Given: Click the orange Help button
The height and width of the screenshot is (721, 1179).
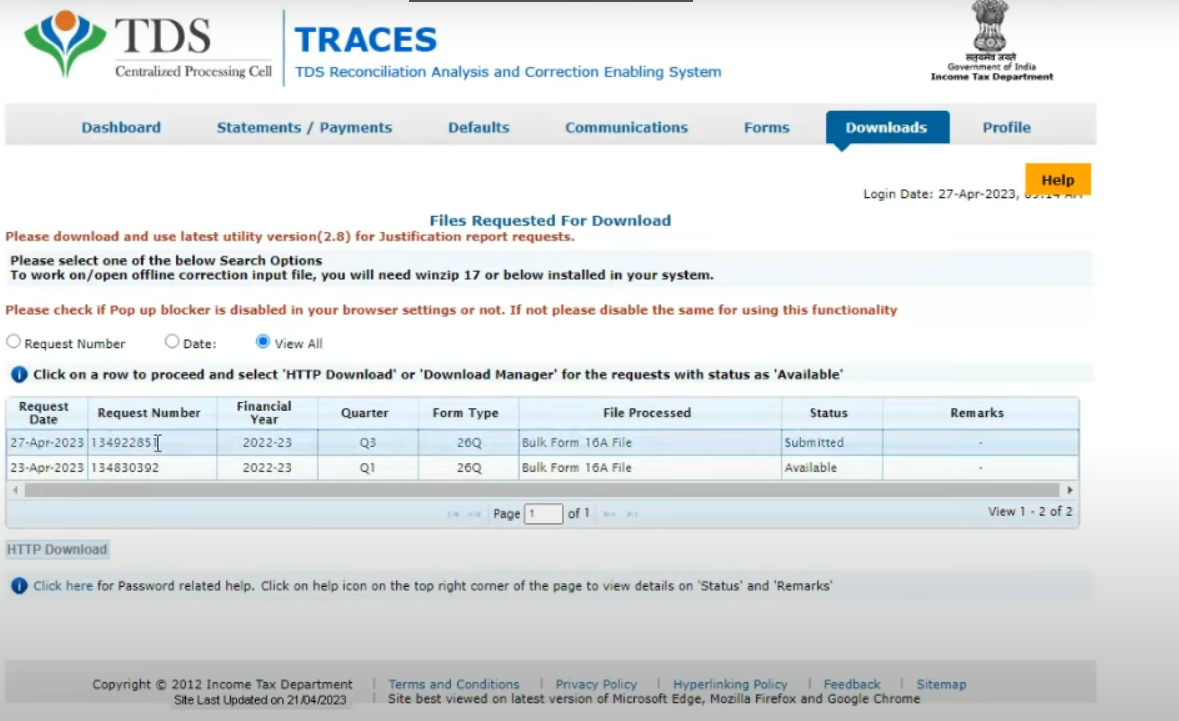Looking at the screenshot, I should click(1057, 180).
